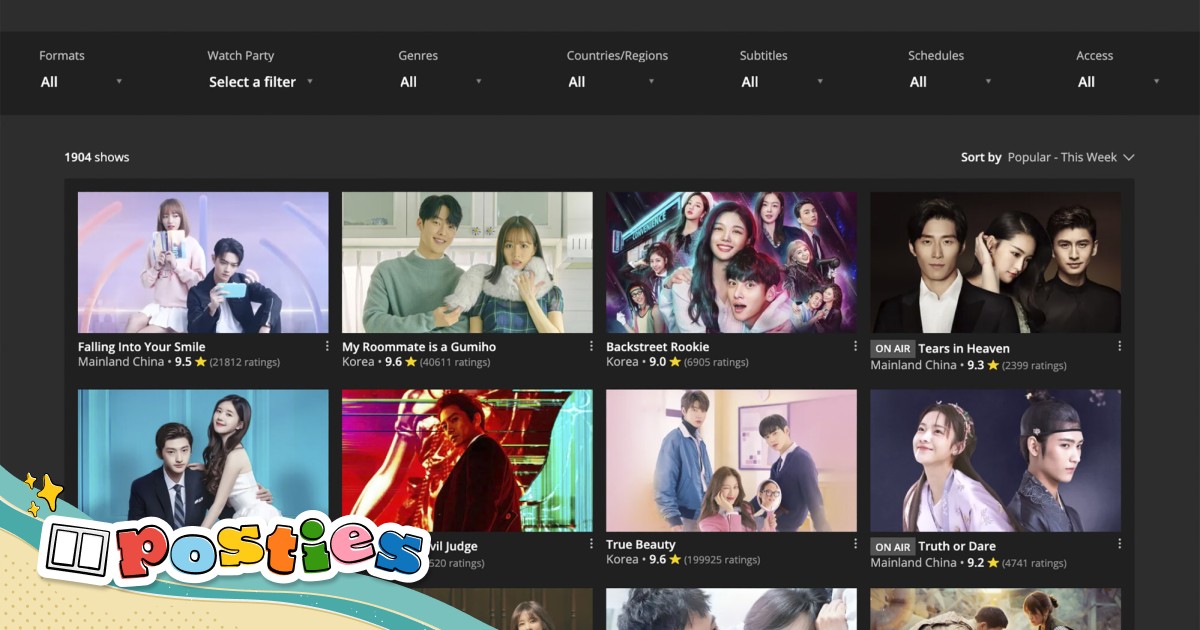
Task: Expand the Subtitles filter dropdown
Action: pos(782,82)
